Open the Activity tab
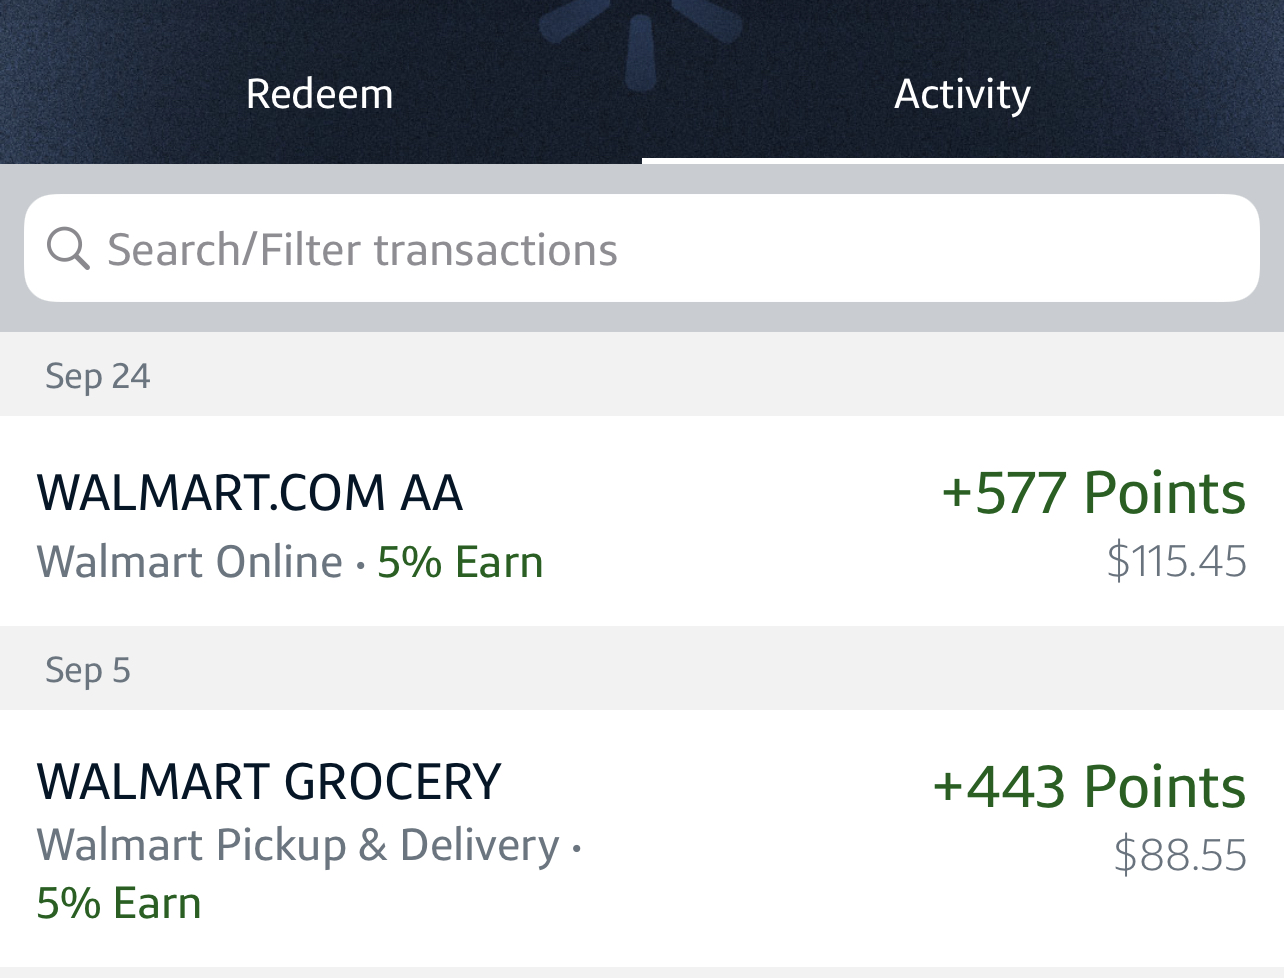The image size is (1284, 978). coord(962,94)
